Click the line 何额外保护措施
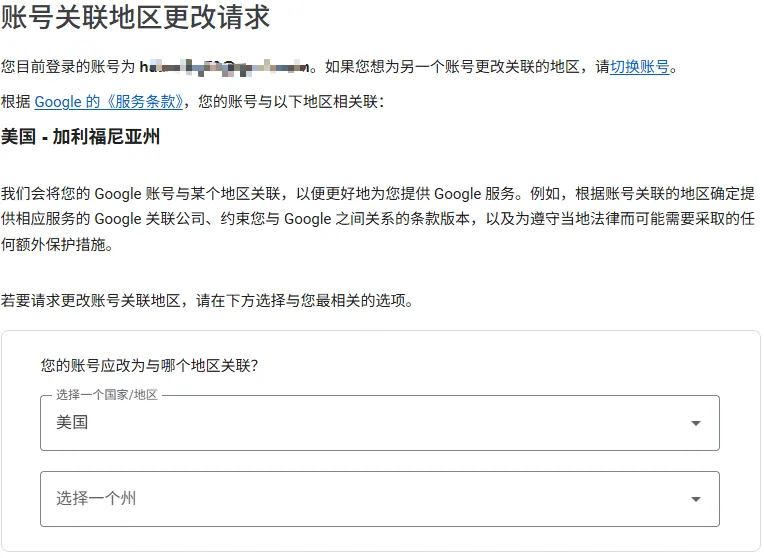 57,244
